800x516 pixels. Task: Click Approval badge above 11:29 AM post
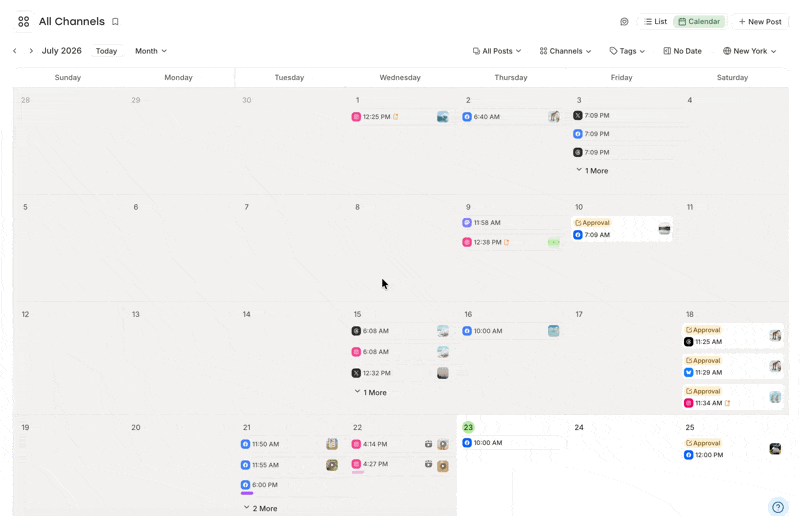(703, 360)
